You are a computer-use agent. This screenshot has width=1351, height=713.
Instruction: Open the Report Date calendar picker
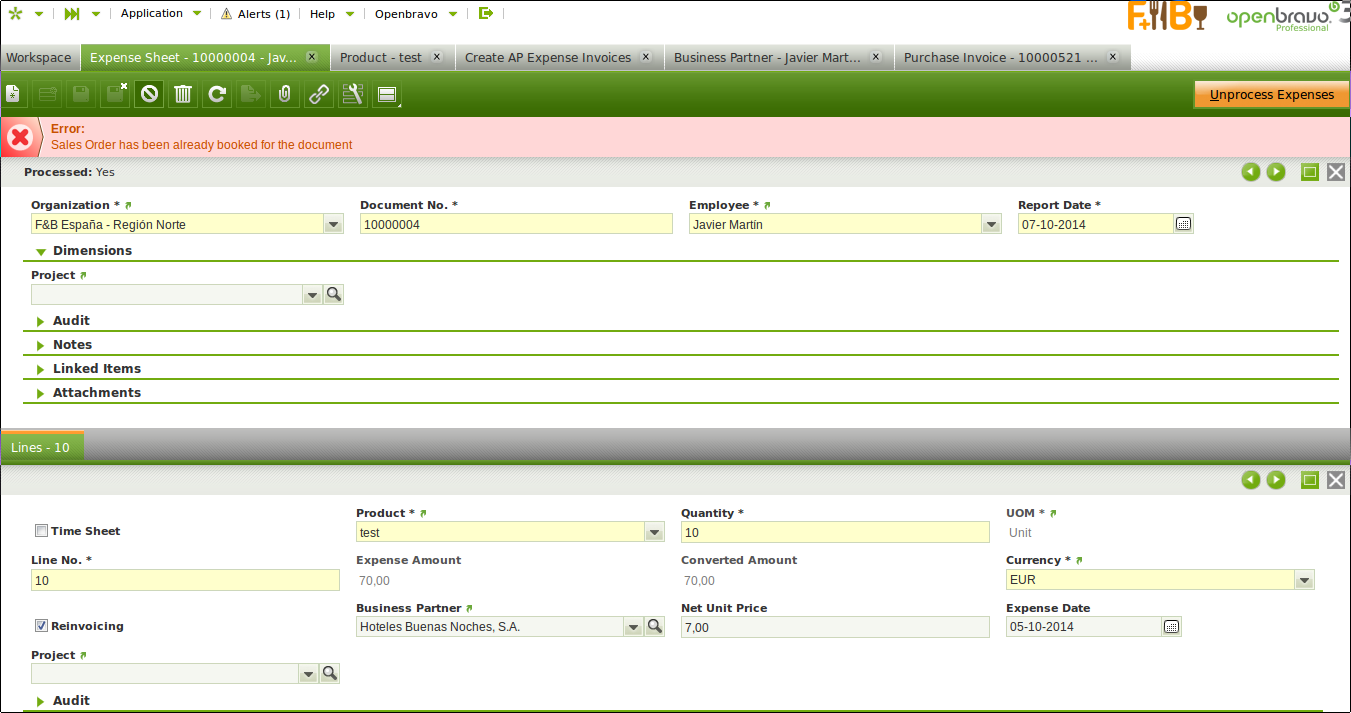click(x=1184, y=224)
